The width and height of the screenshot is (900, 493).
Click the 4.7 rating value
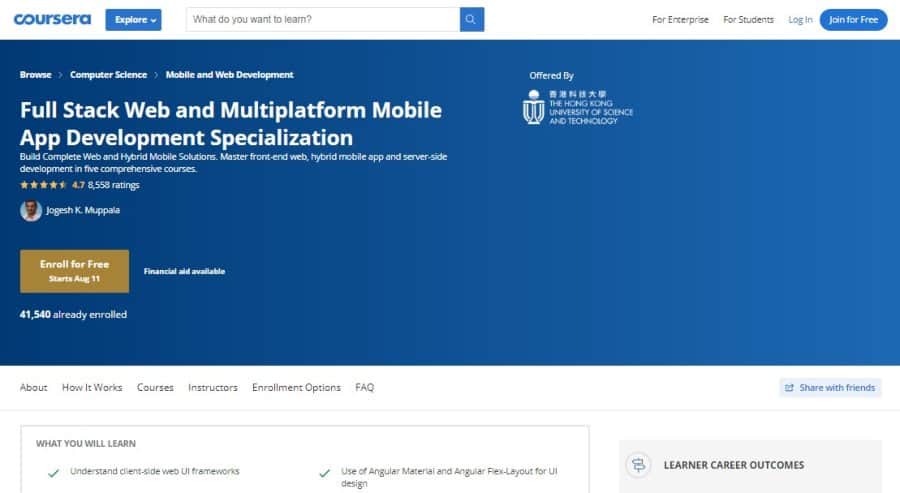pos(78,185)
